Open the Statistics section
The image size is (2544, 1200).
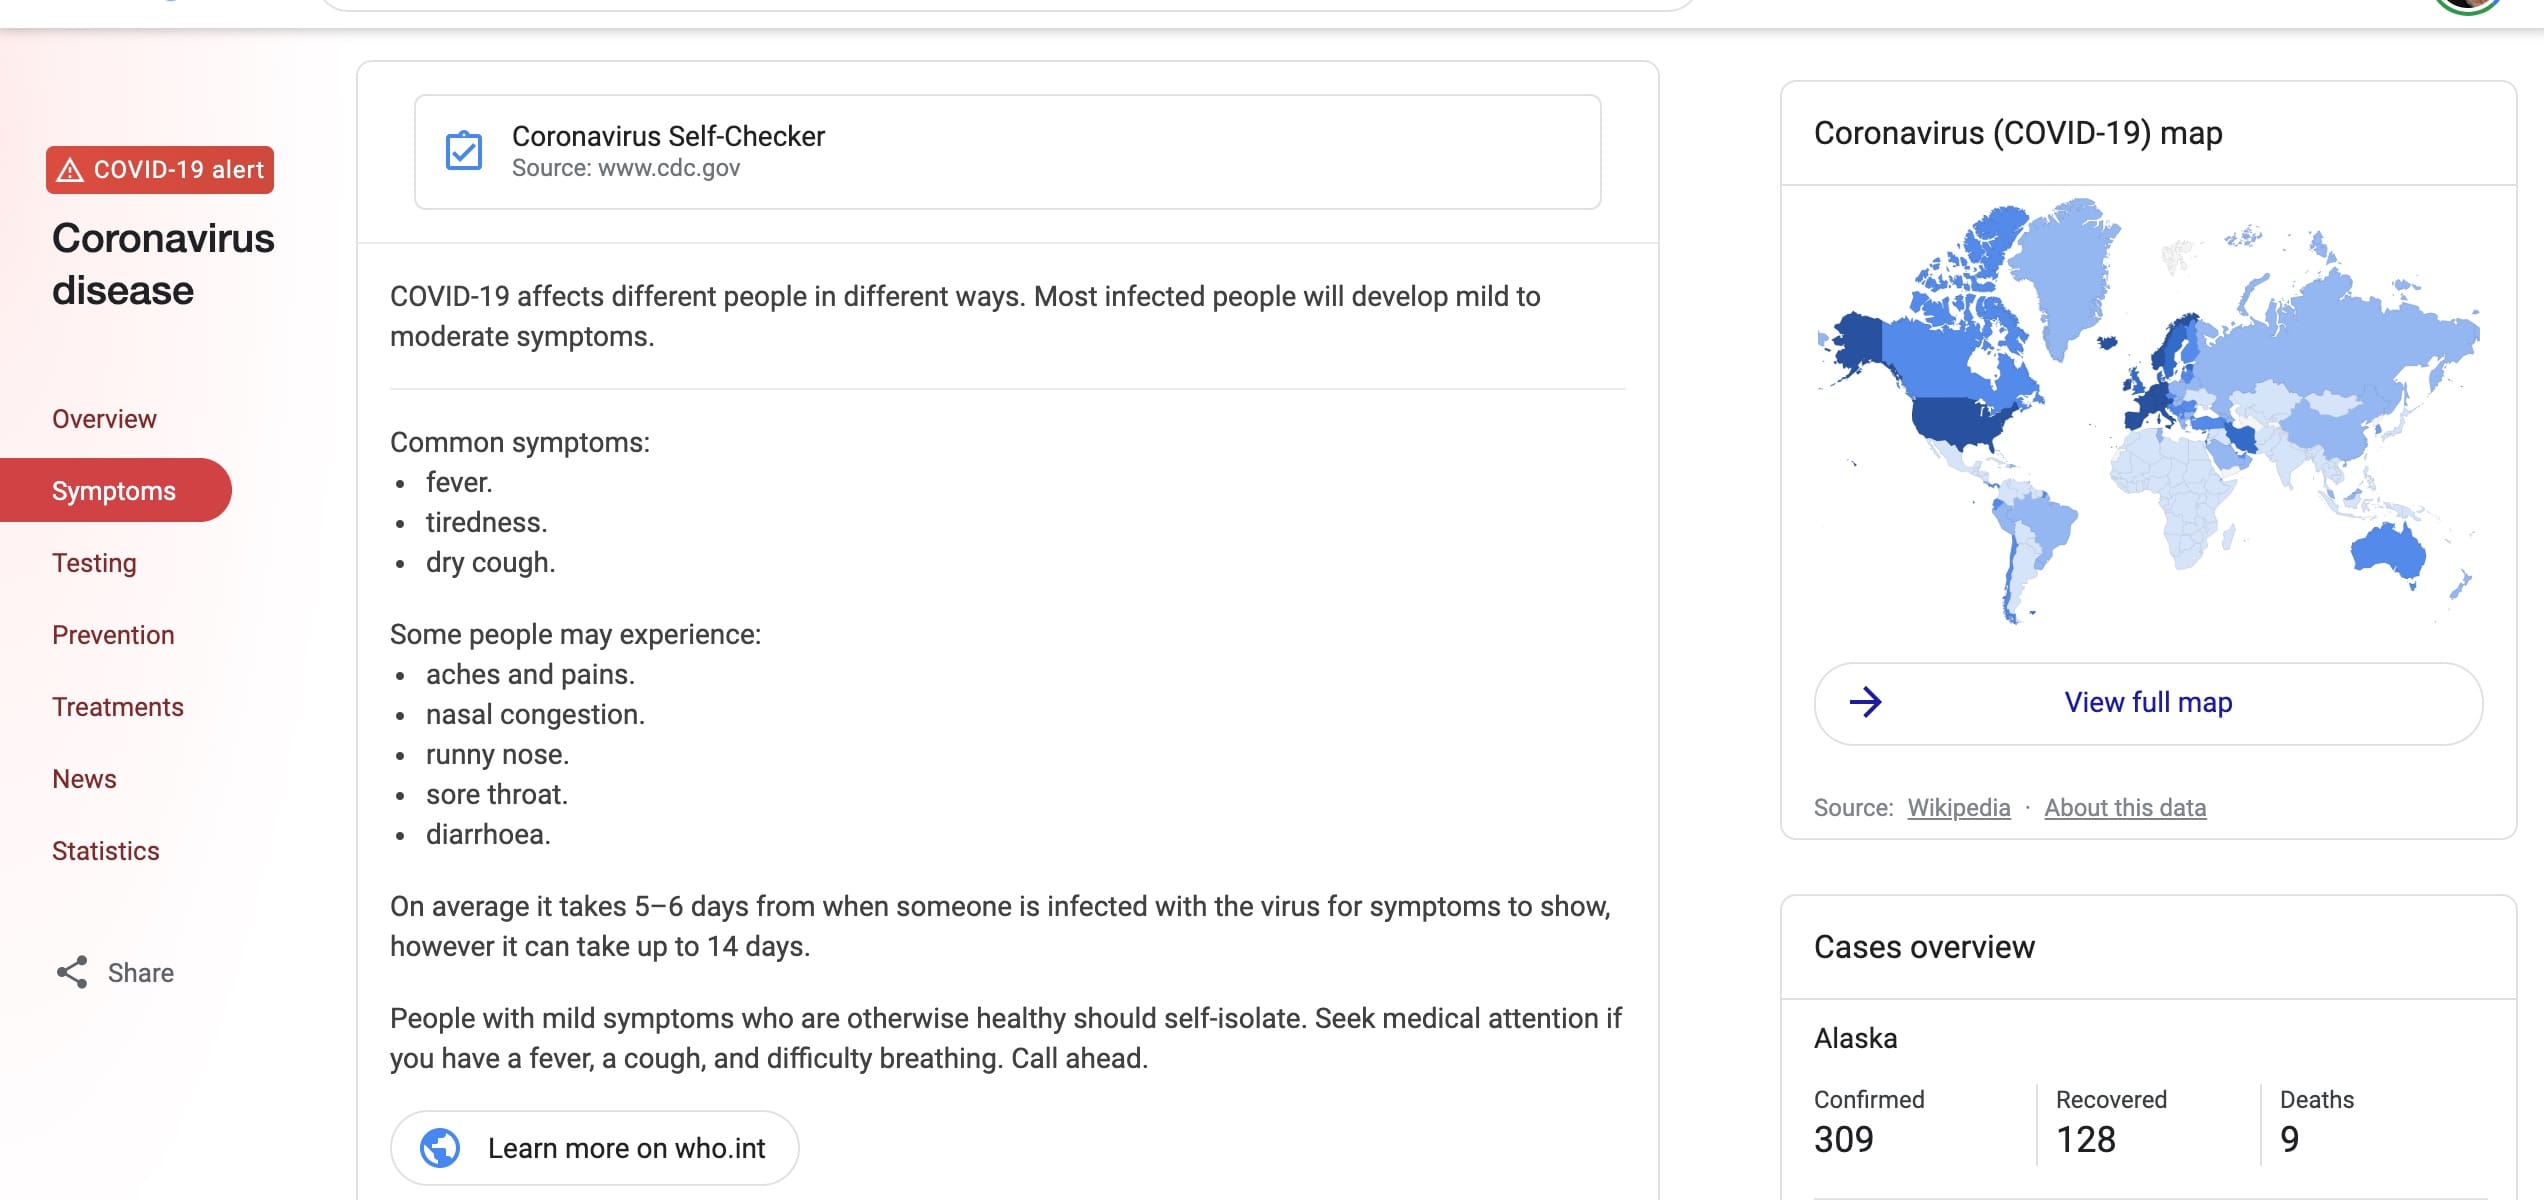click(106, 850)
